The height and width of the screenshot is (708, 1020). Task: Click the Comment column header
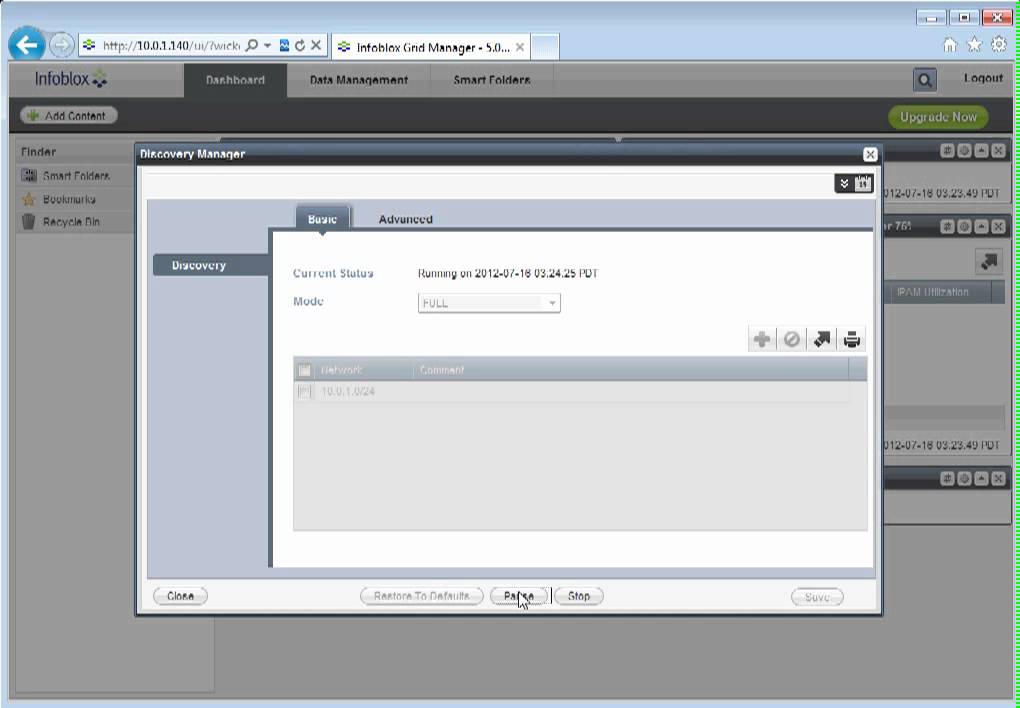coord(631,370)
